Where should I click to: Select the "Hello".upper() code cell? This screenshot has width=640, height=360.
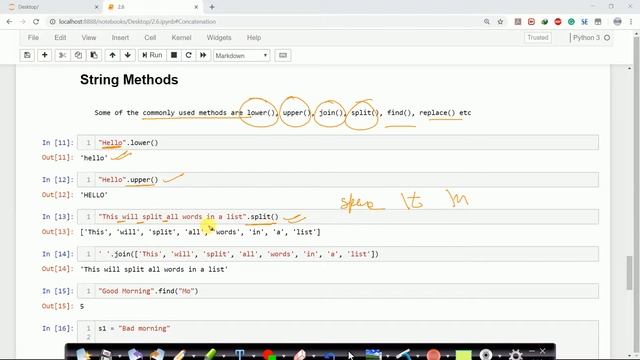(338, 180)
